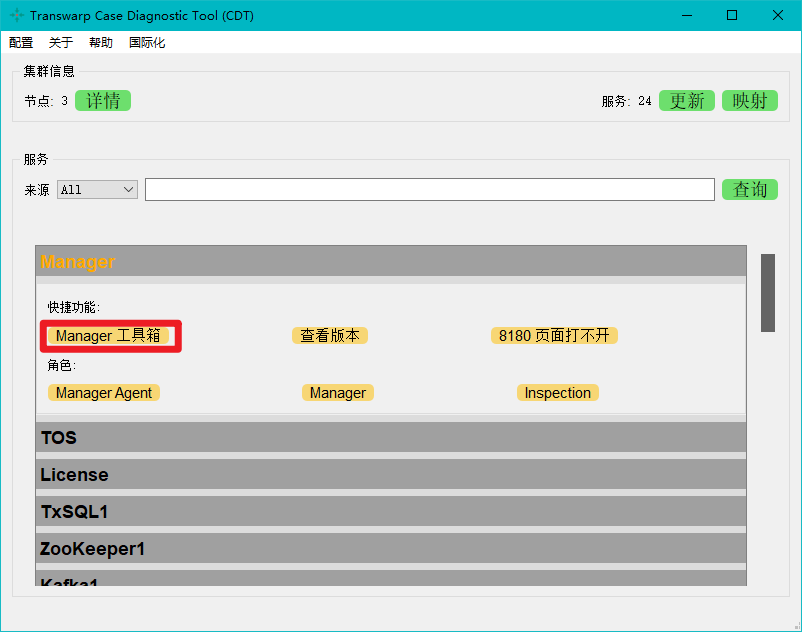This screenshot has width=802, height=632.
Task: Select the Inspection role tag
Action: click(x=558, y=393)
